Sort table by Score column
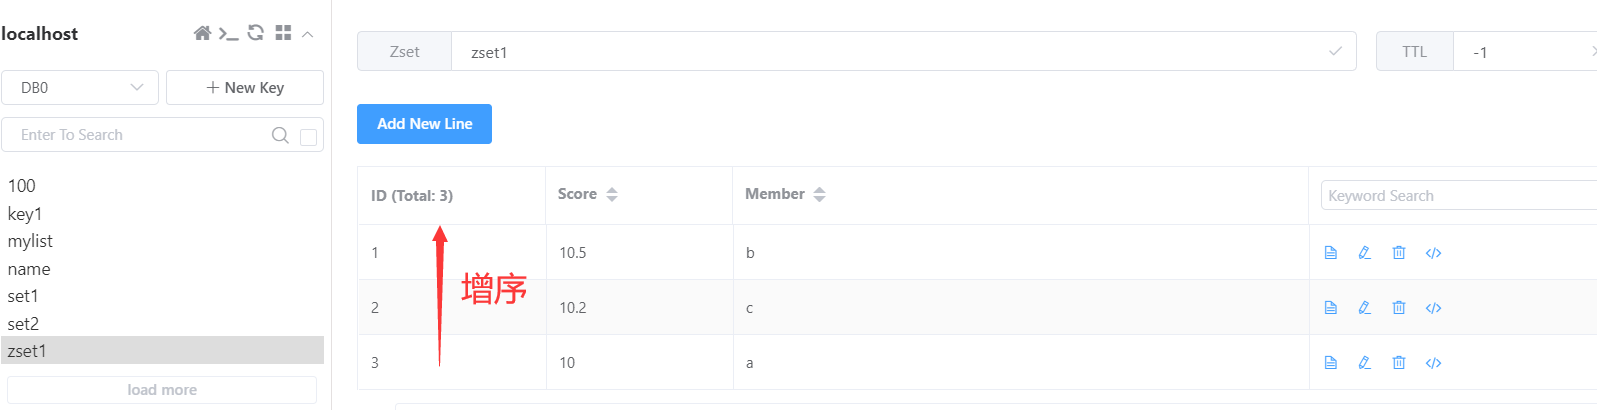1597x410 pixels. pos(612,194)
